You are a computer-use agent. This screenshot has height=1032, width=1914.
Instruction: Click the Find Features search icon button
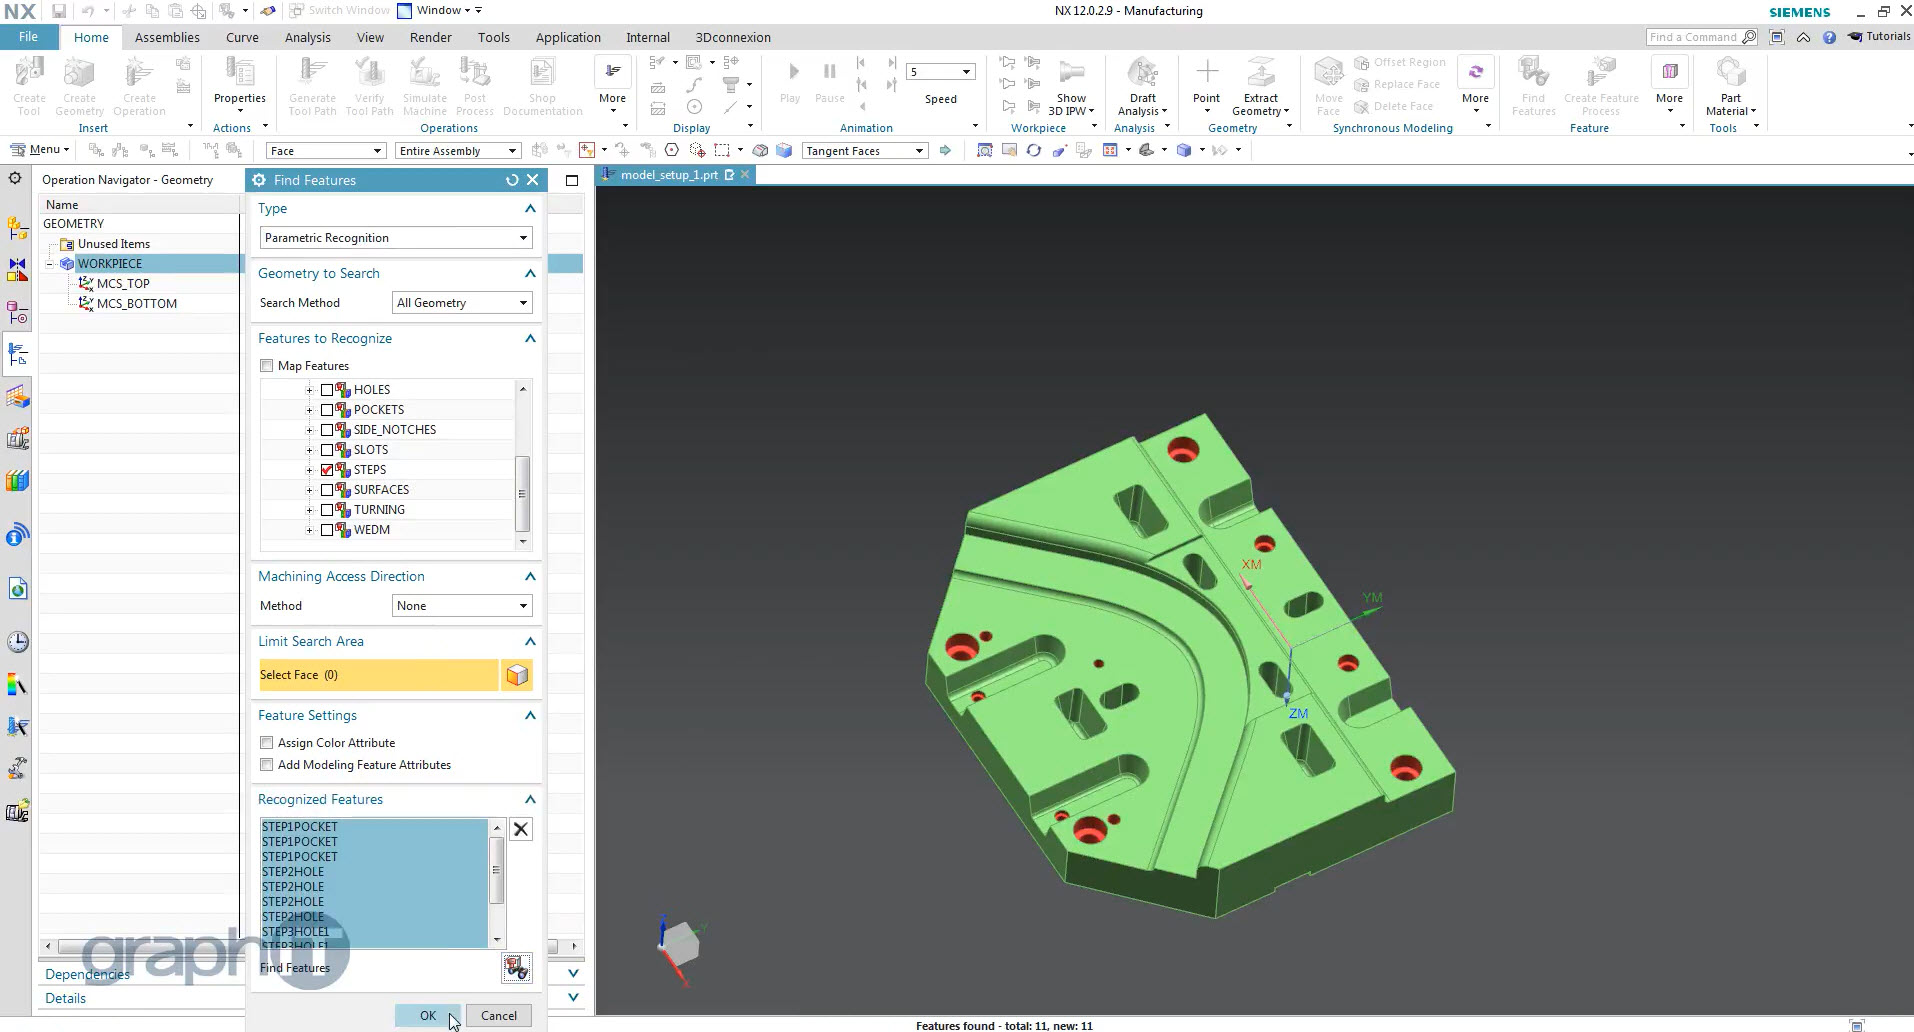(x=516, y=968)
